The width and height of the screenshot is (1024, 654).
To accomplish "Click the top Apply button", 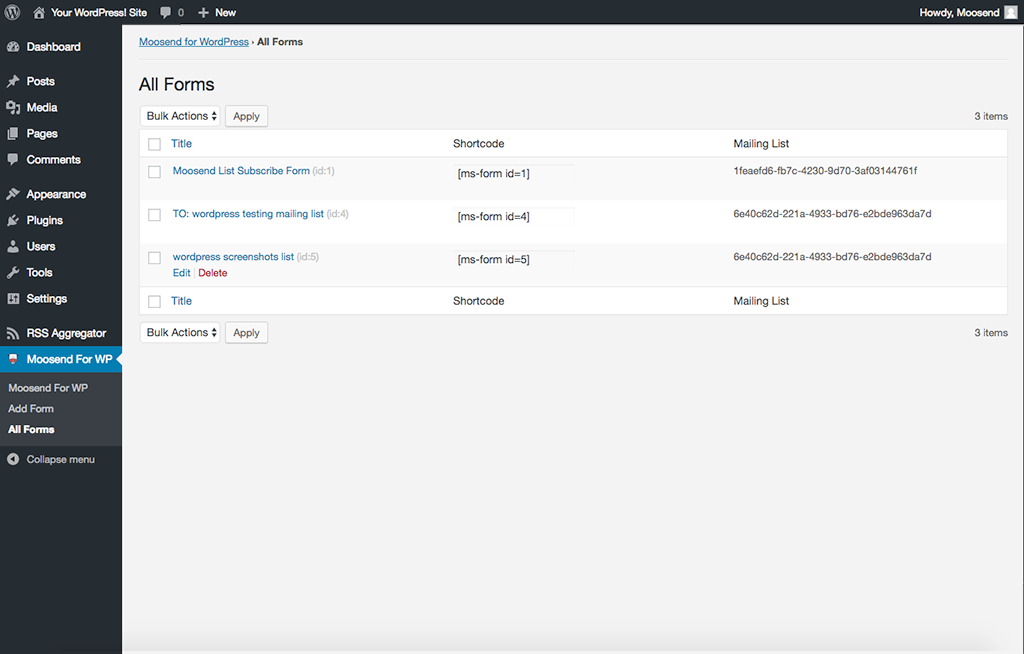I will (x=246, y=116).
